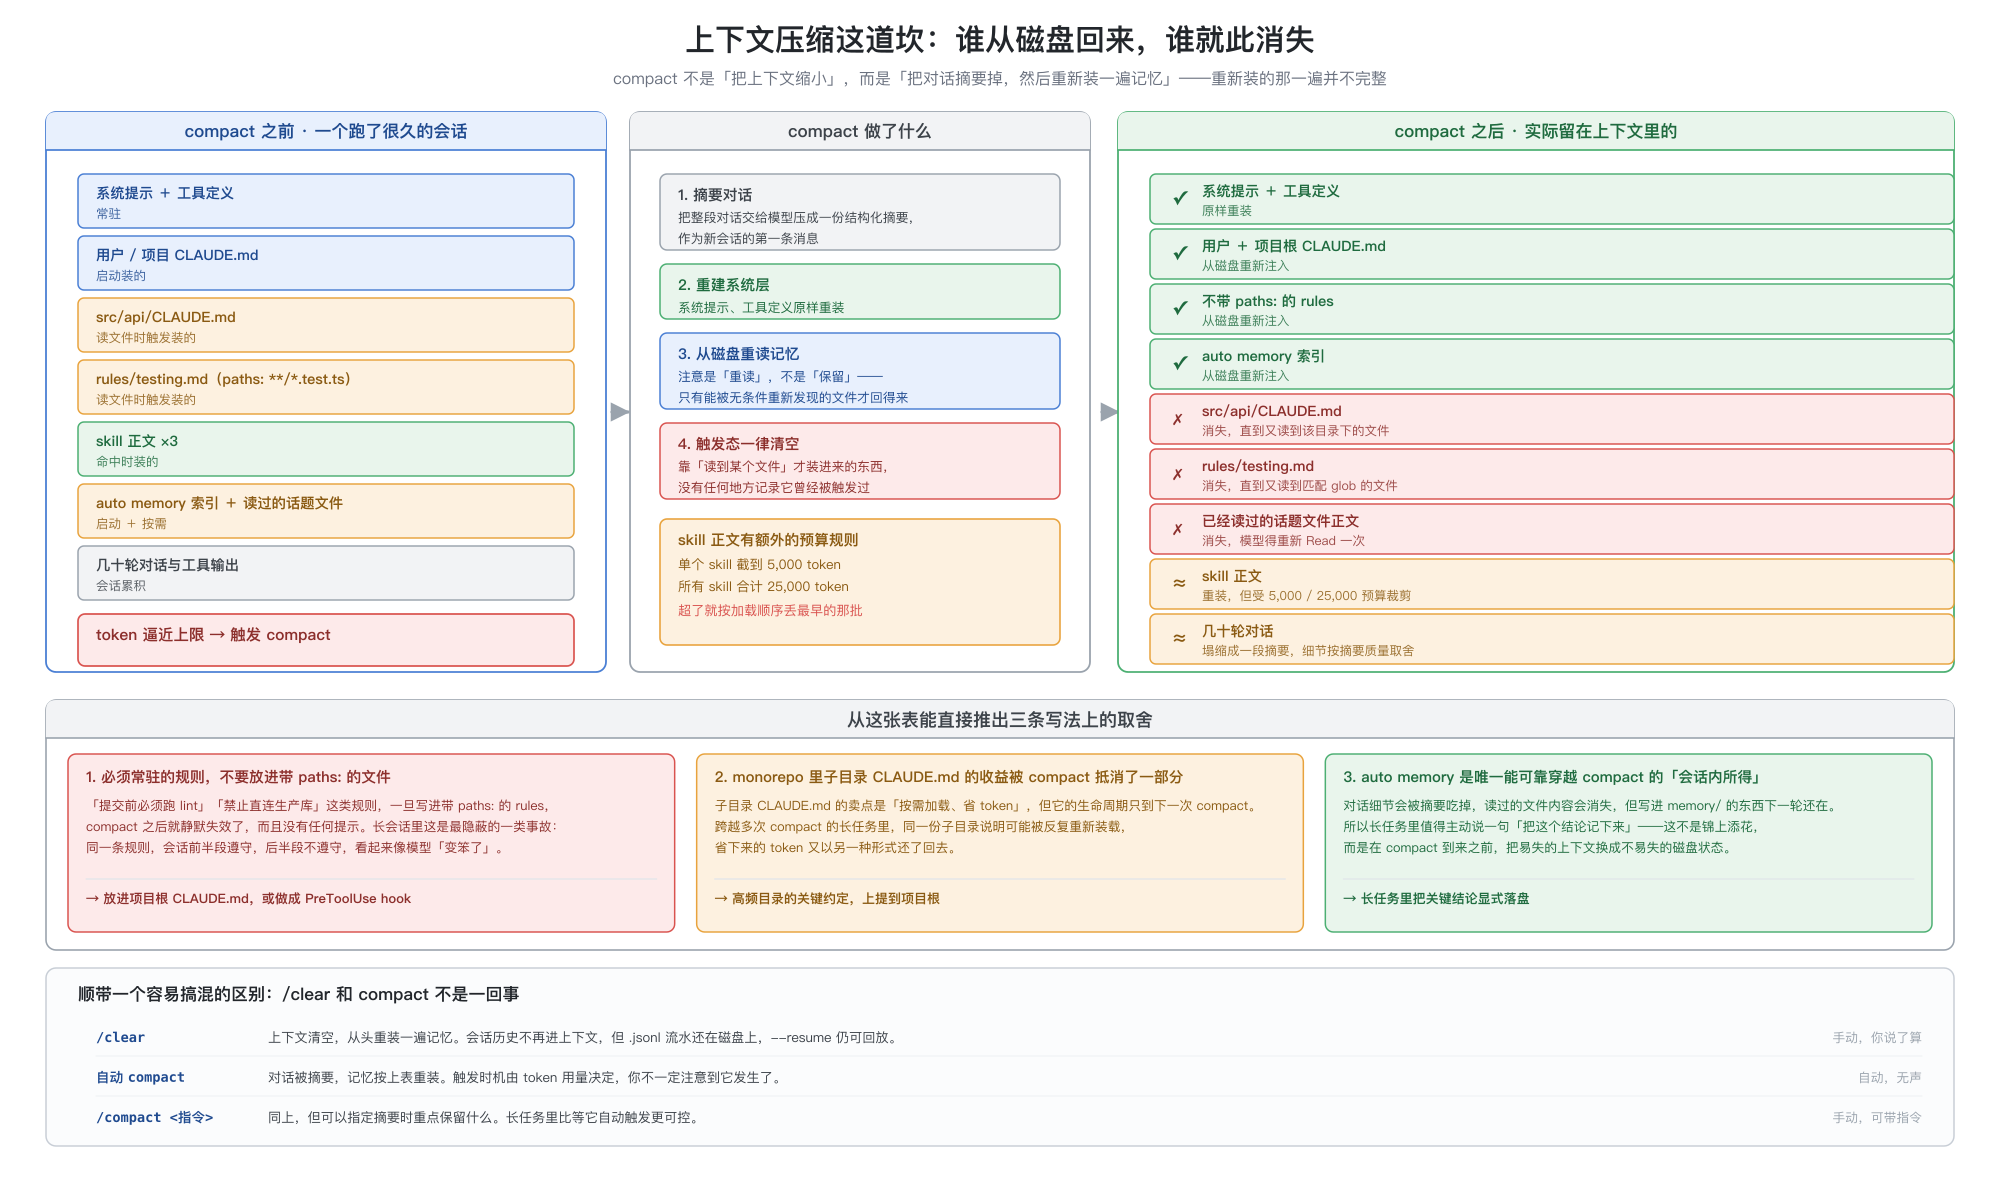Screen dimensions: 2000x1180
Task: Click the title 上下文压缩这道坎
Action: (x=1000, y=40)
